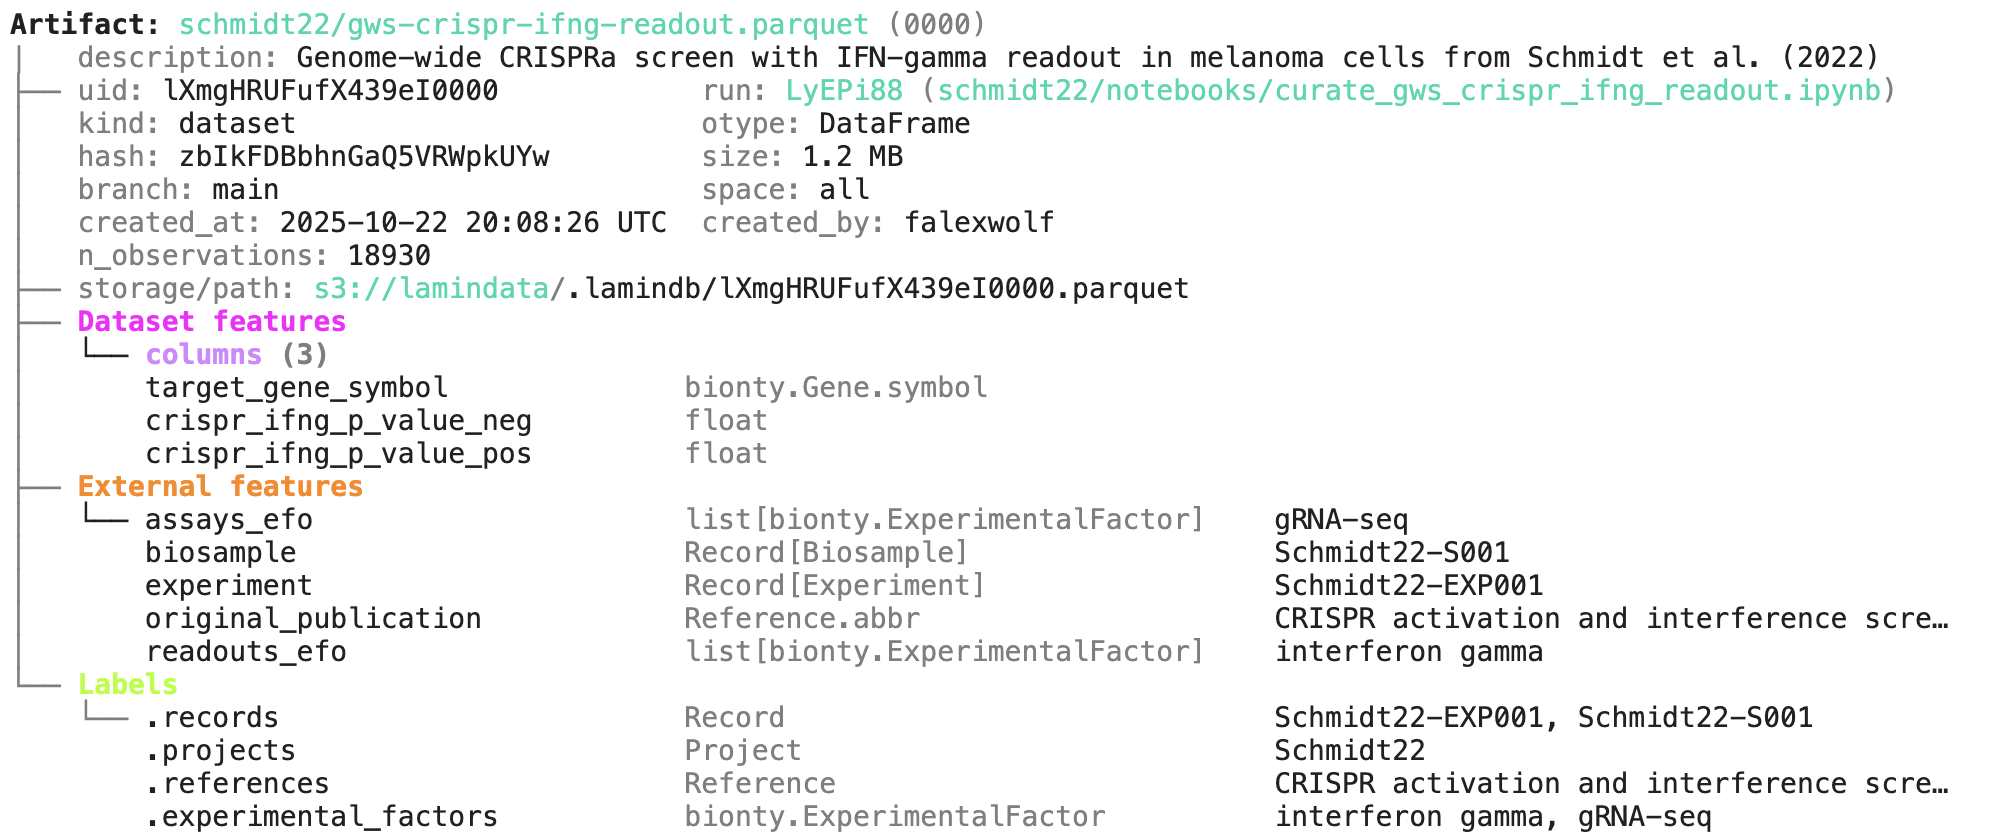The image size is (1990, 840).
Task: Click the columns (3) group
Action: (236, 354)
